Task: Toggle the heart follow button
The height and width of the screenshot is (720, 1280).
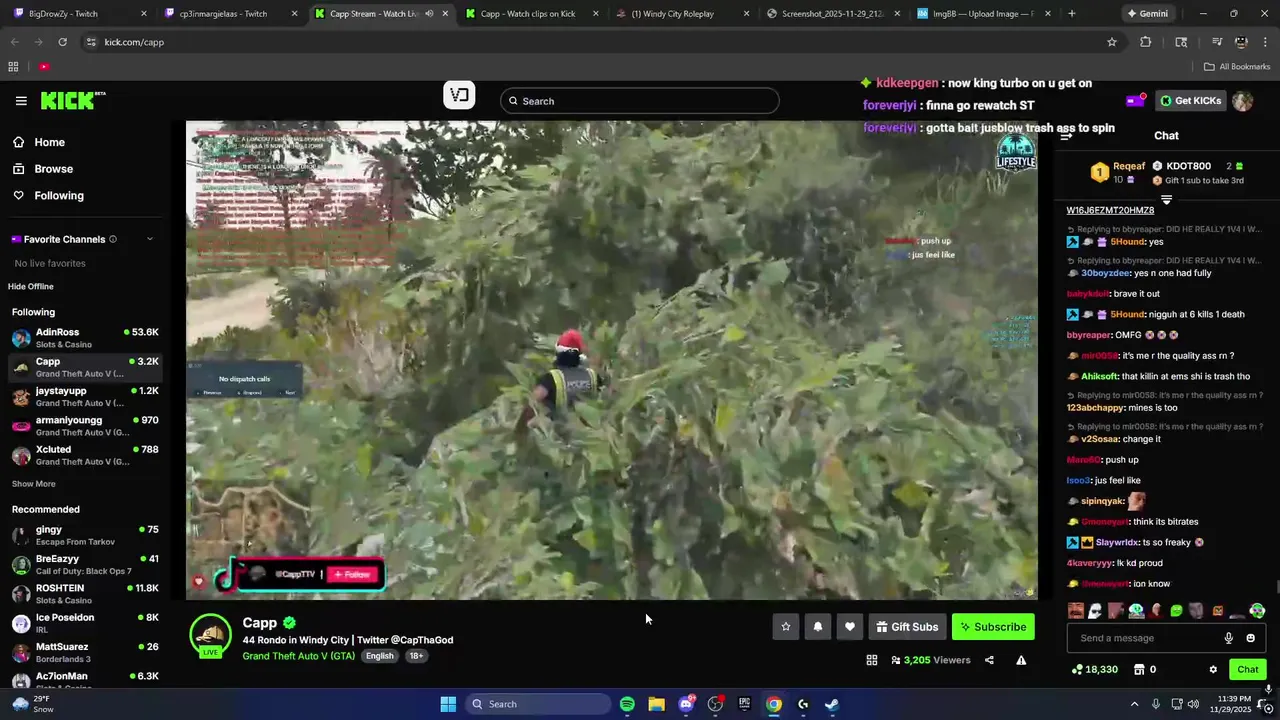Action: click(850, 627)
